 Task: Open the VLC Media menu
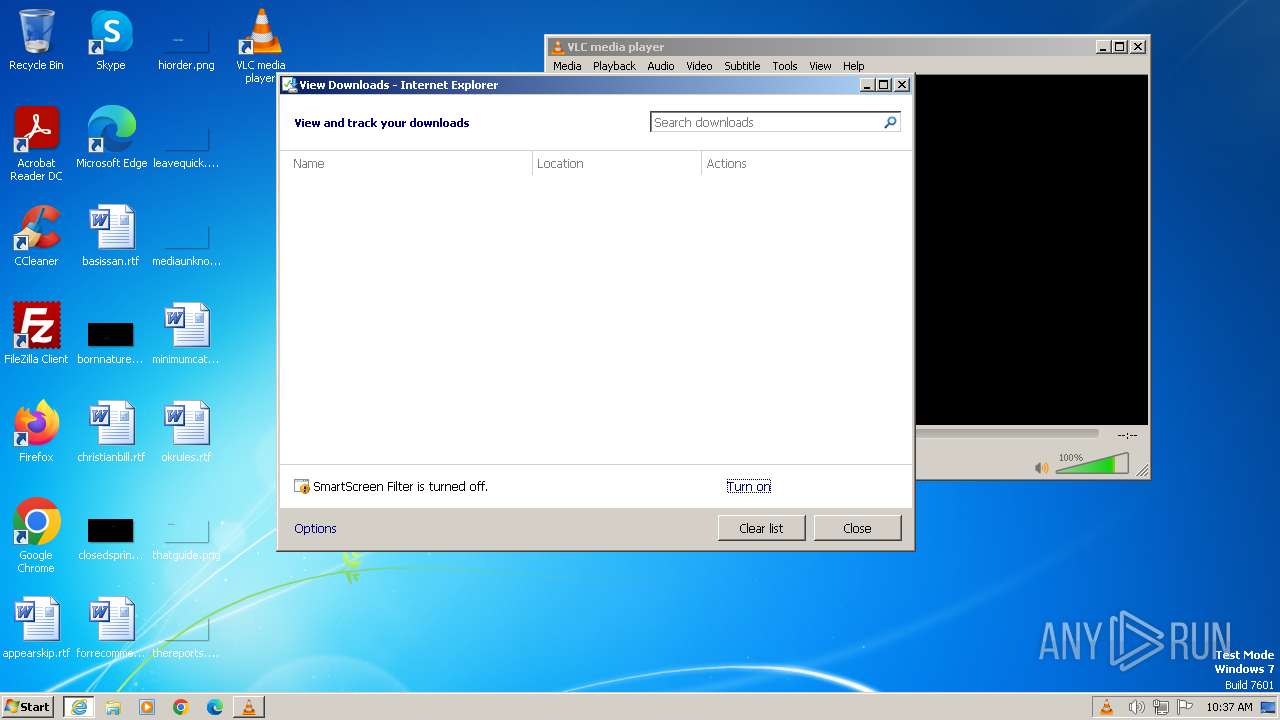coord(567,66)
